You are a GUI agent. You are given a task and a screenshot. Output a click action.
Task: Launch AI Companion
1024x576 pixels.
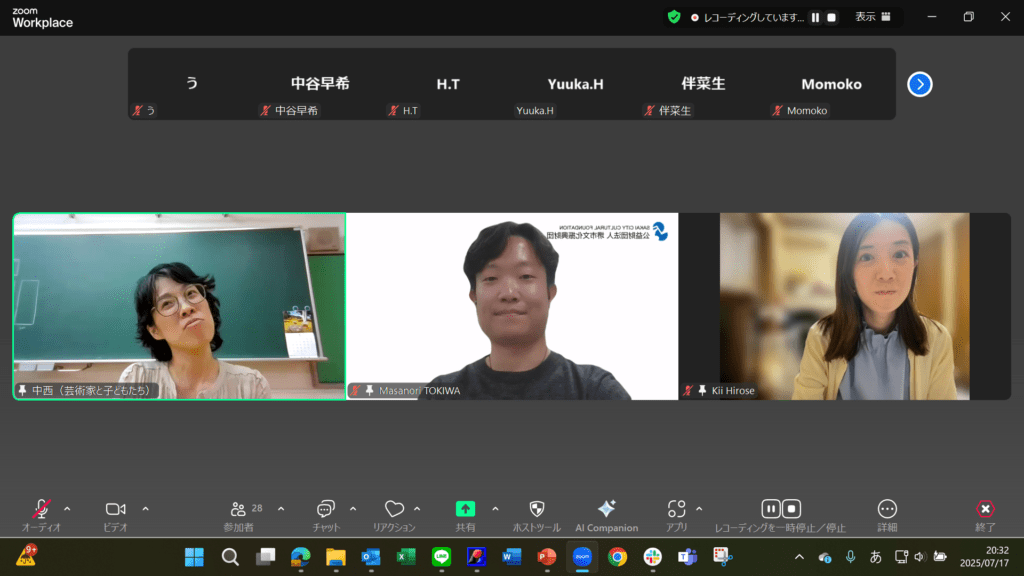pyautogui.click(x=606, y=509)
